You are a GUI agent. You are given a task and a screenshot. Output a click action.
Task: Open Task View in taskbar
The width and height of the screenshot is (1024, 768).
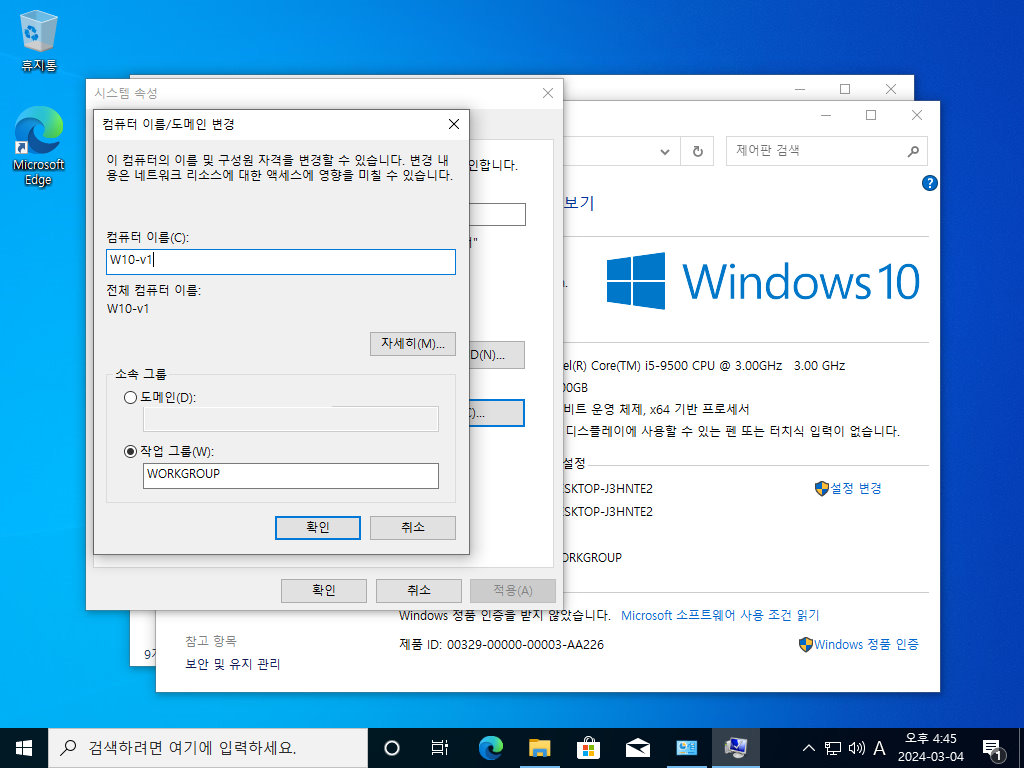tap(440, 748)
